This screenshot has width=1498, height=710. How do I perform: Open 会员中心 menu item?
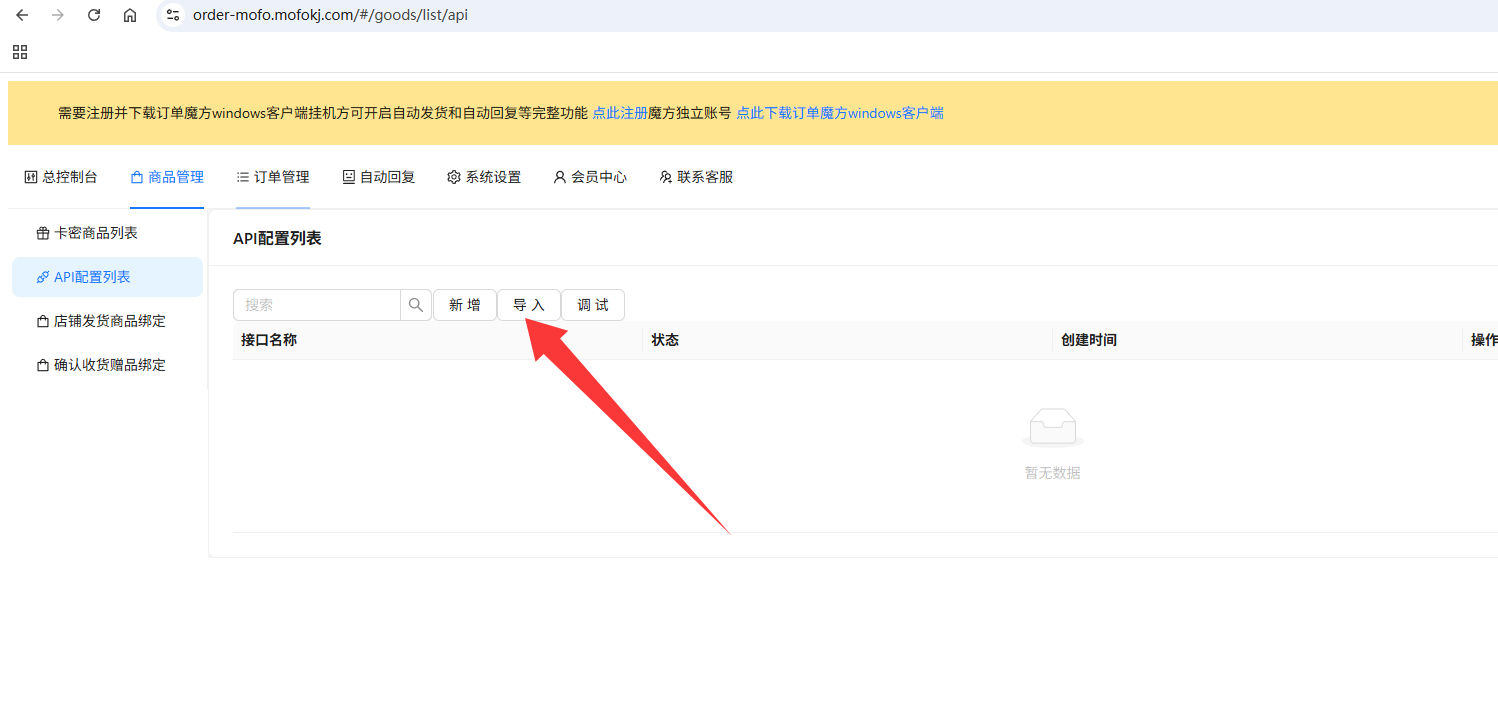[x=590, y=177]
